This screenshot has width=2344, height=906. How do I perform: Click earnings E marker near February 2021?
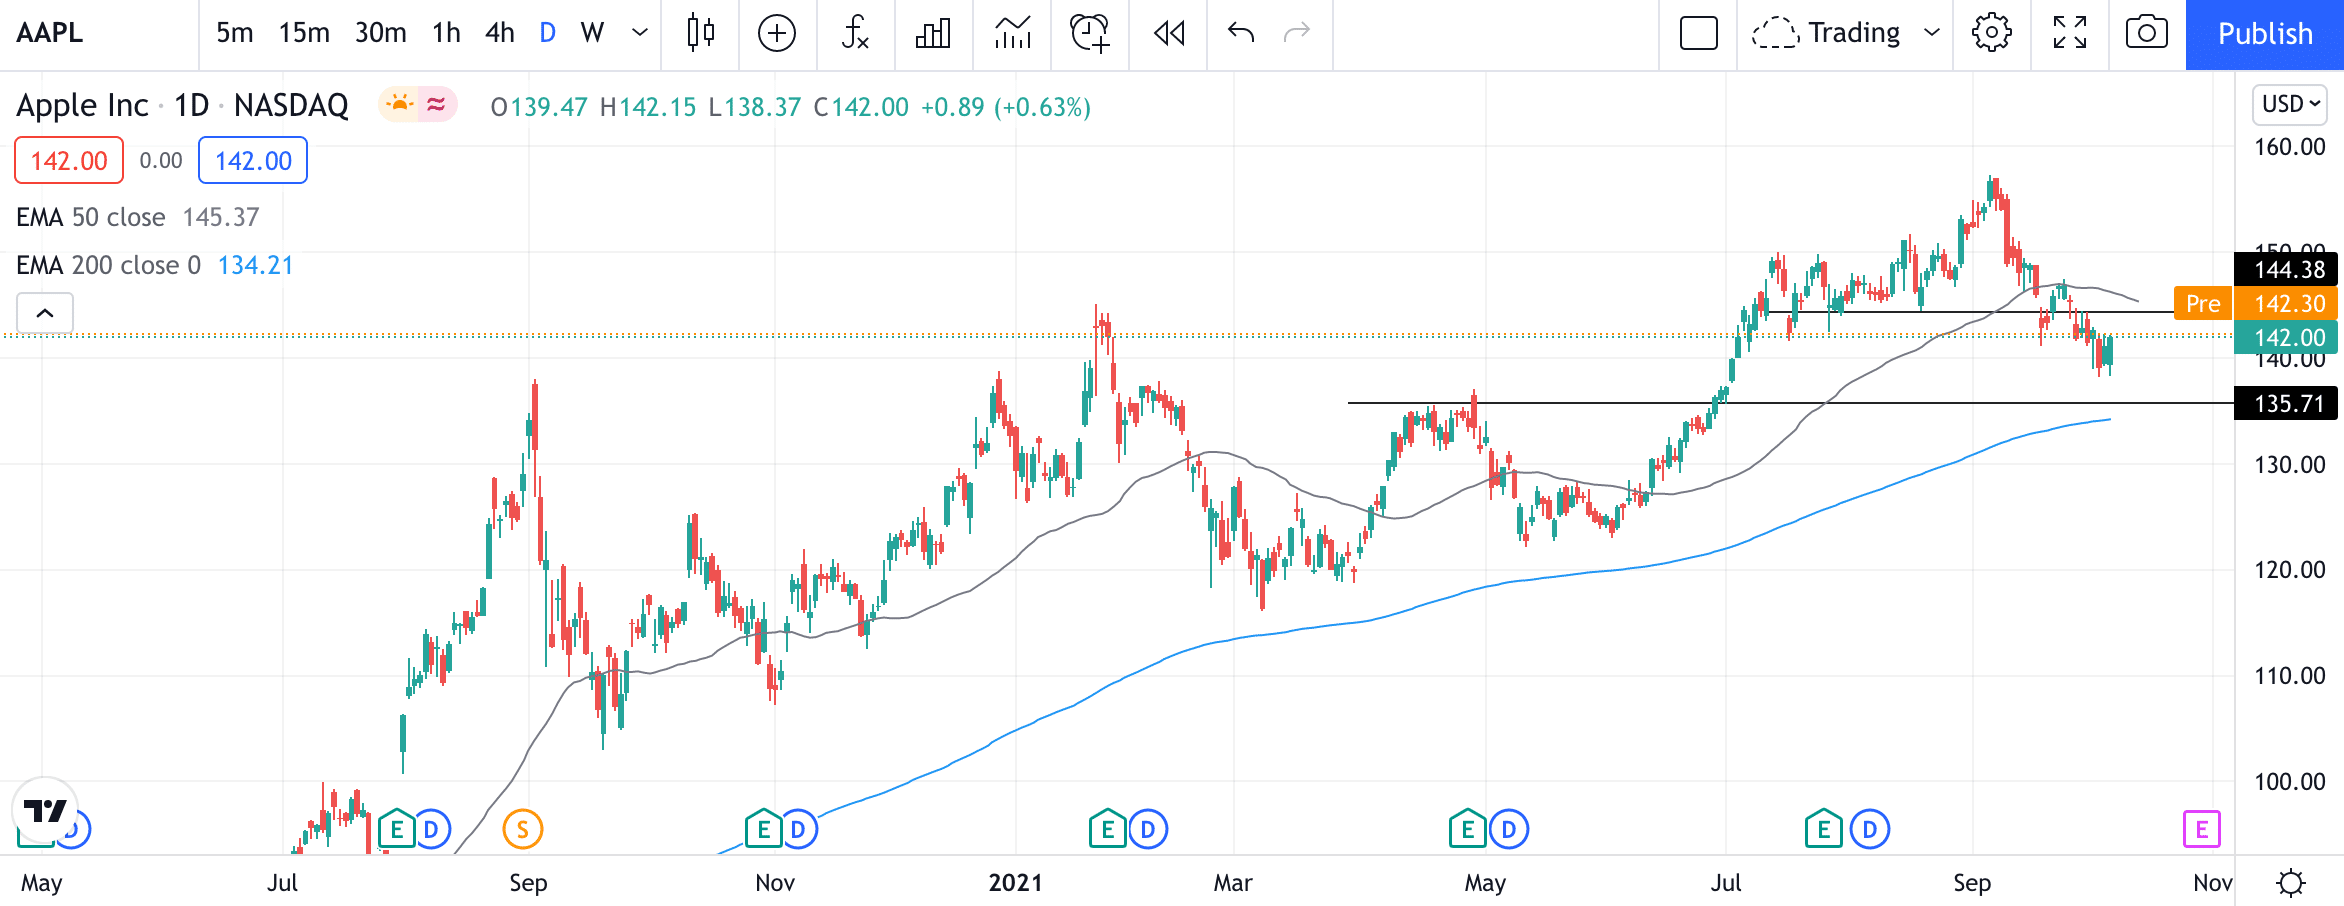[1108, 829]
